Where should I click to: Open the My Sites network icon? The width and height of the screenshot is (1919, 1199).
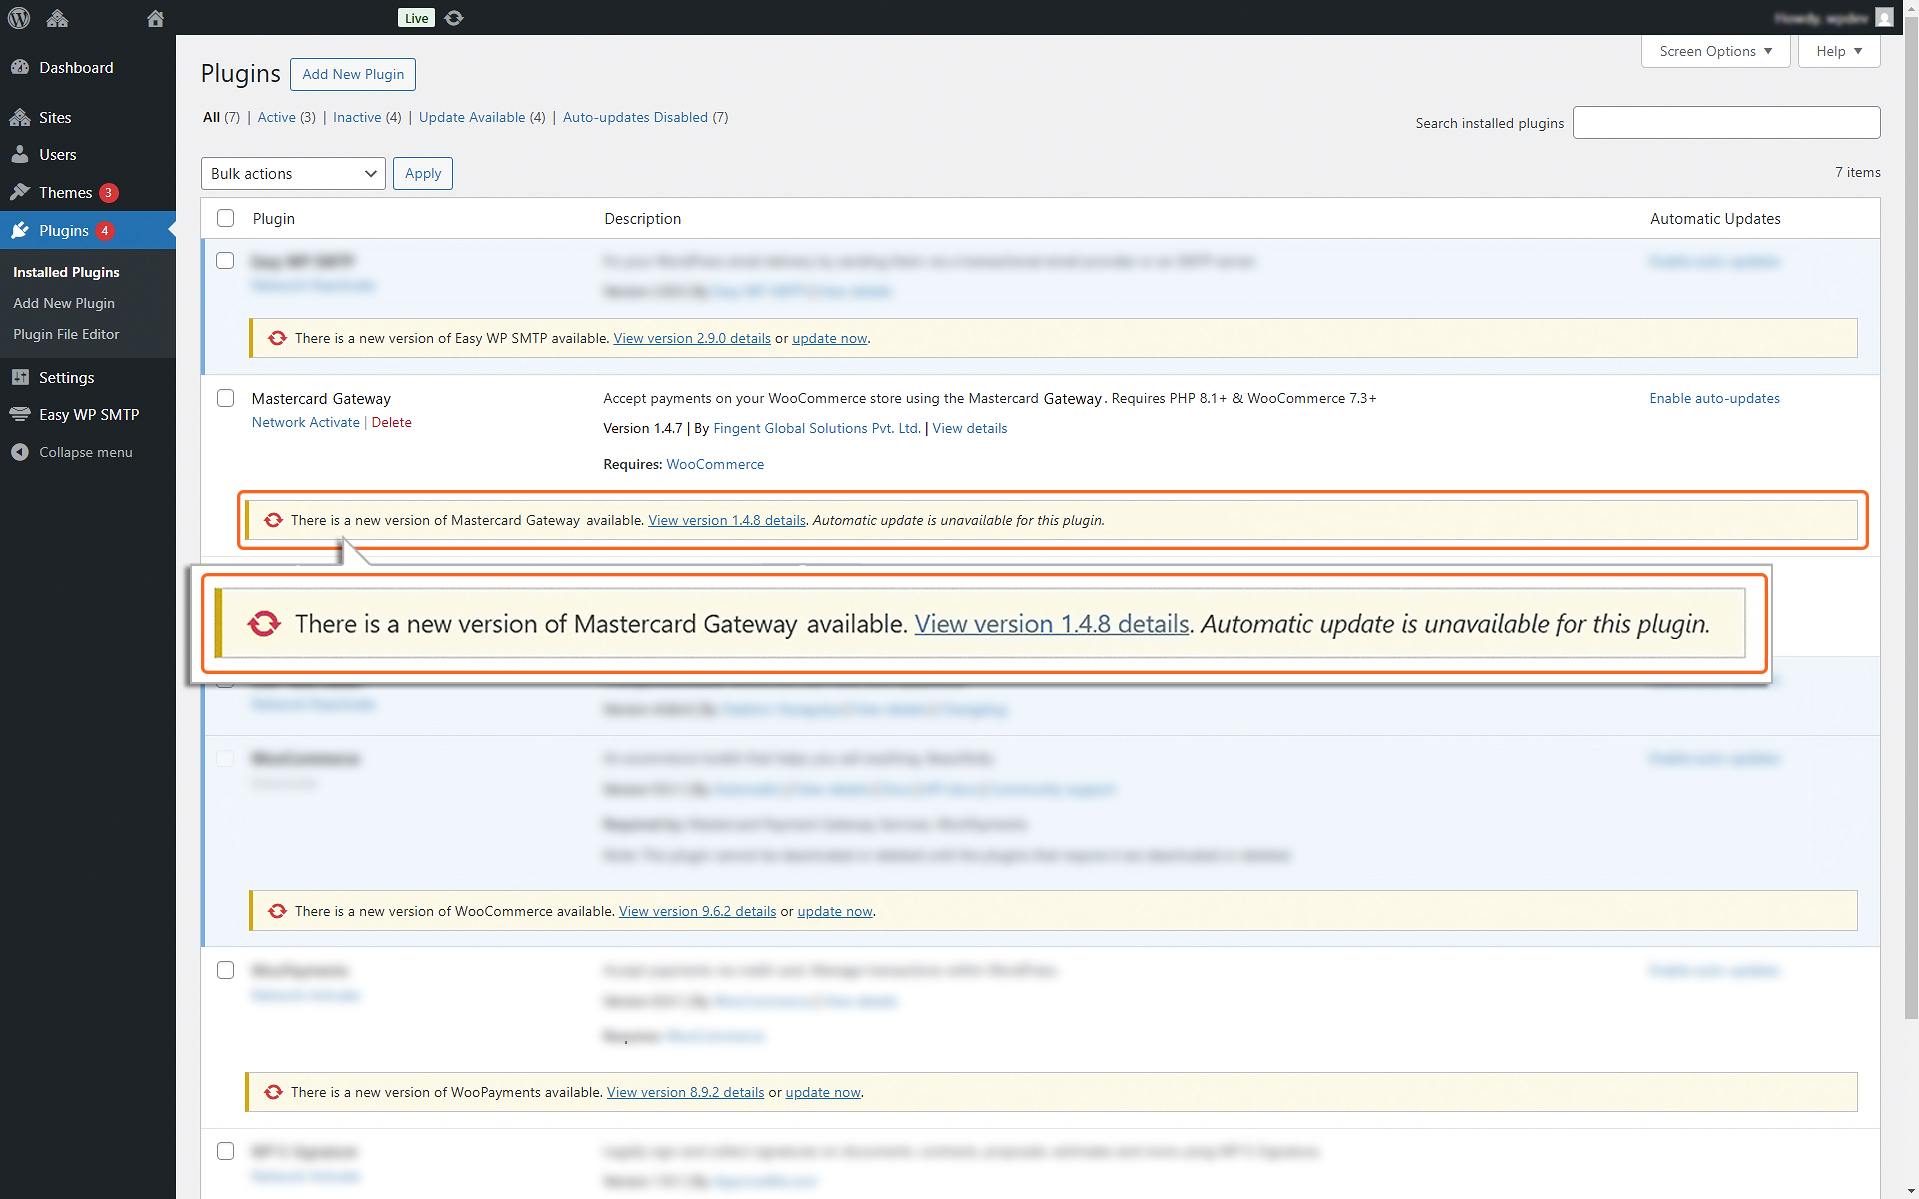tap(57, 18)
